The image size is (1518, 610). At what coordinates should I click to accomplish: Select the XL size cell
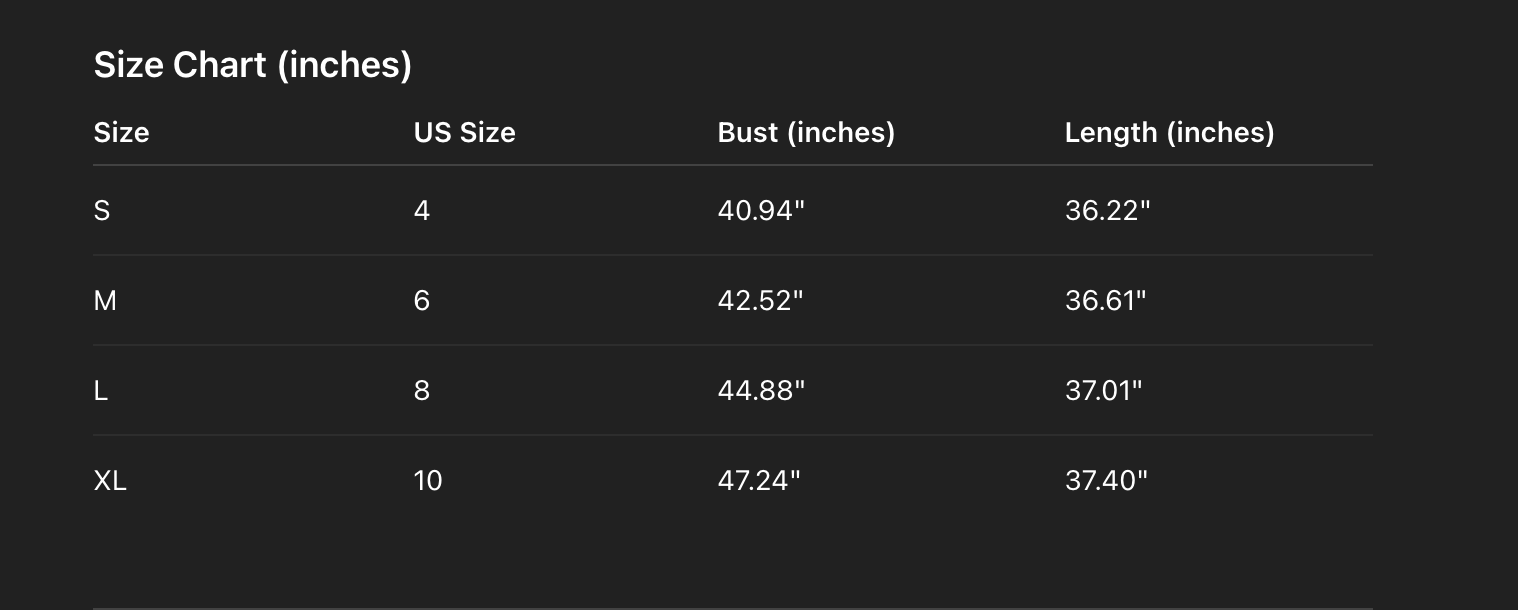coord(110,481)
